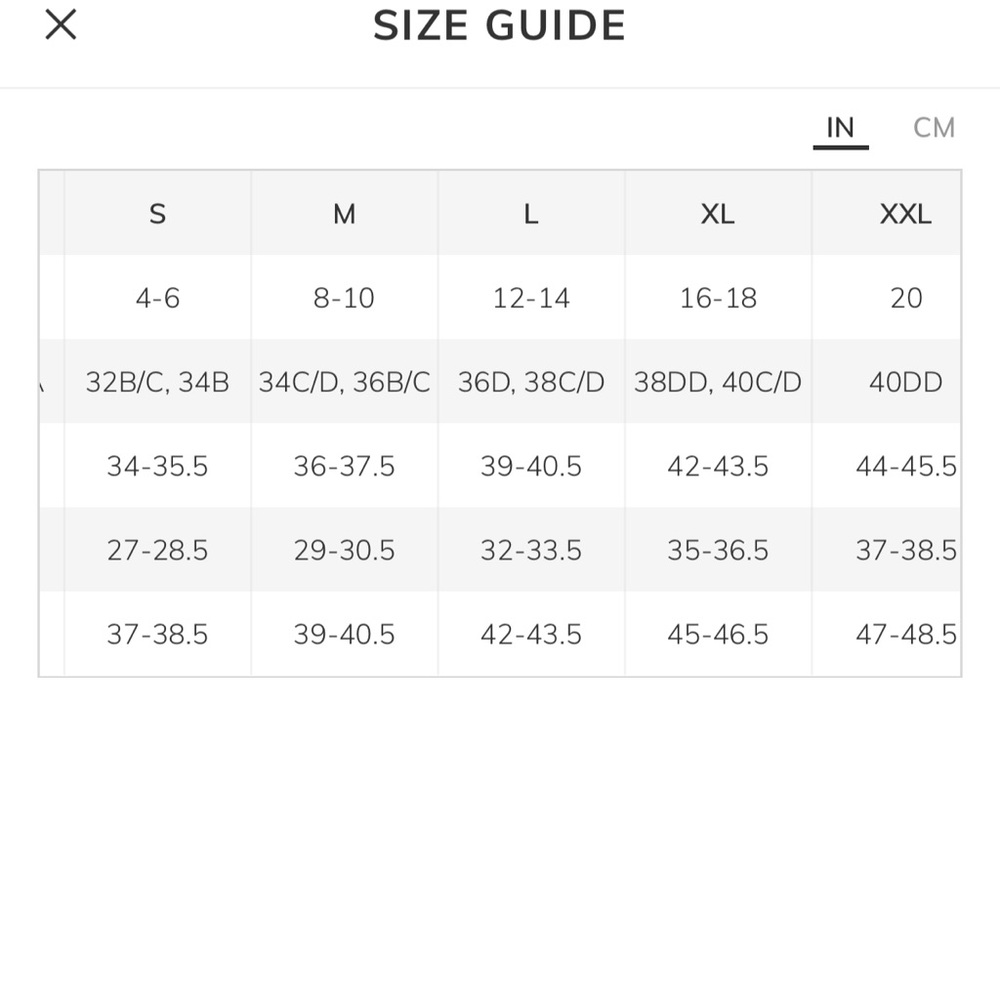Click the M size column header

(344, 214)
